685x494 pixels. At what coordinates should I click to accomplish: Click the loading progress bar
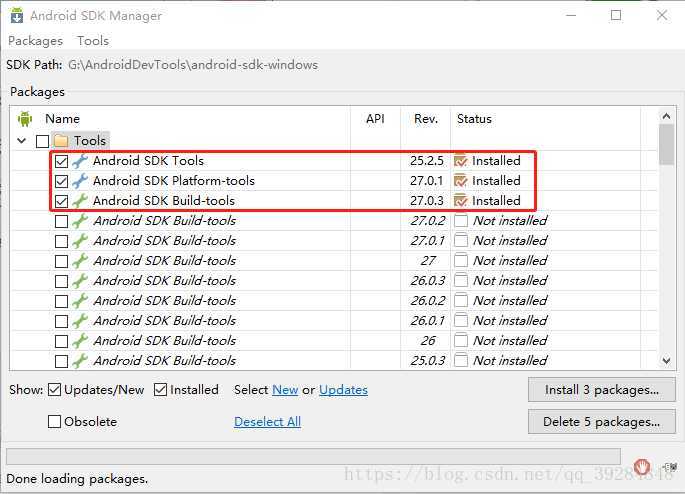click(313, 456)
